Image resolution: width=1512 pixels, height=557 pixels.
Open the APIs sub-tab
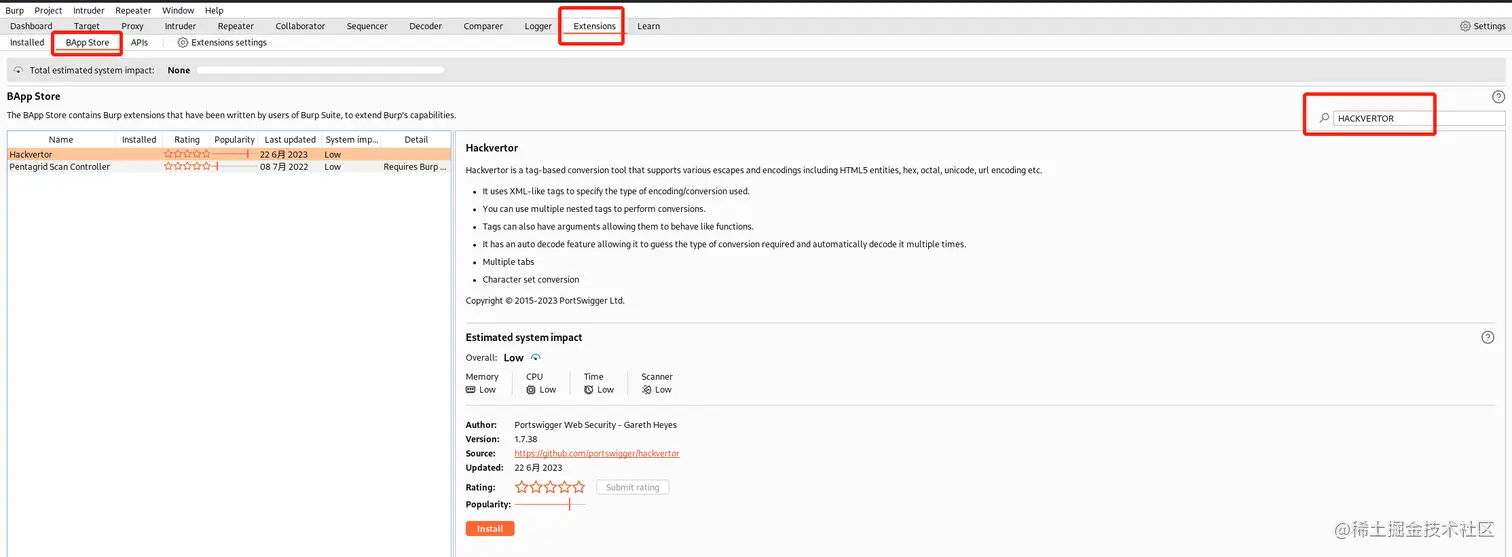click(x=139, y=43)
